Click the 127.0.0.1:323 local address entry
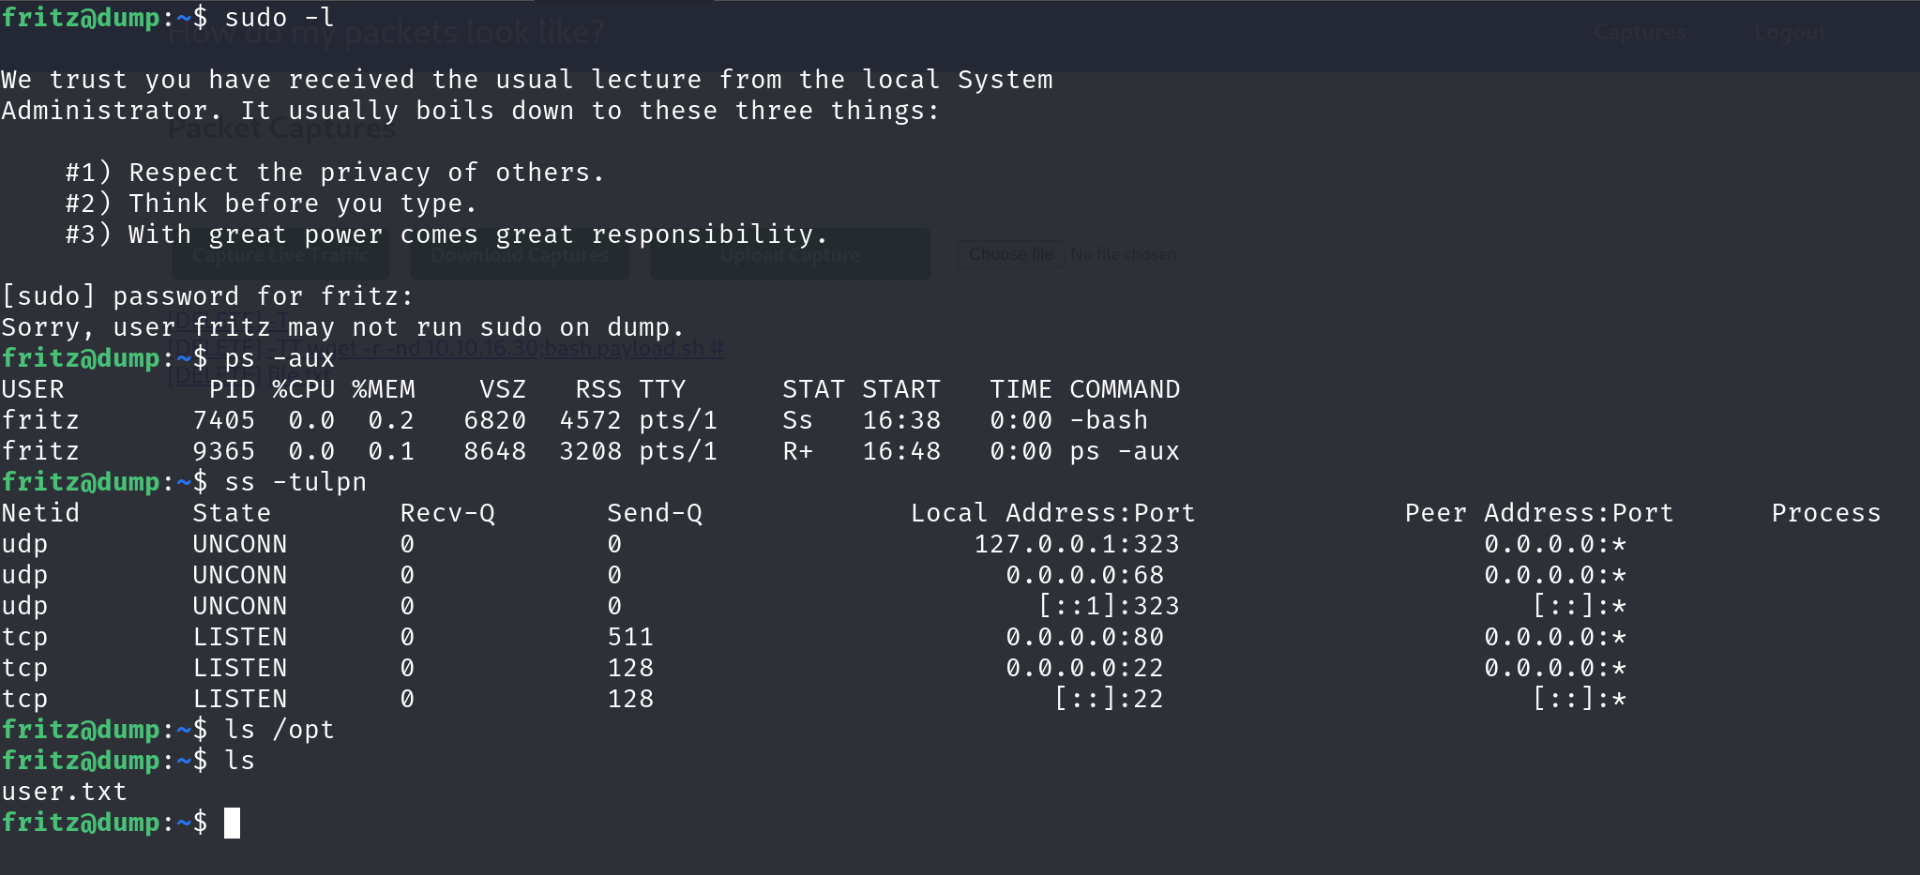This screenshot has height=875, width=1920. [1076, 544]
